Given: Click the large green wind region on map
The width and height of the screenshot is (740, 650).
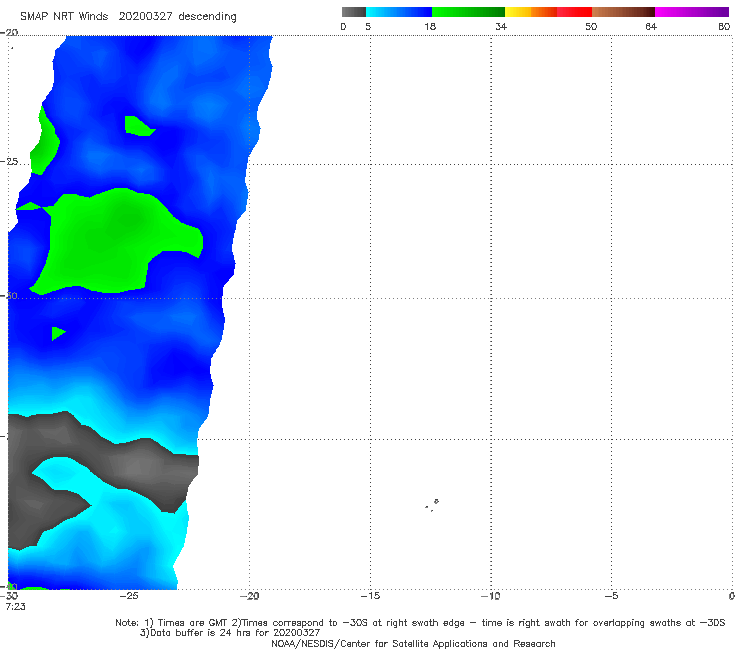Looking at the screenshot, I should coord(113,241).
